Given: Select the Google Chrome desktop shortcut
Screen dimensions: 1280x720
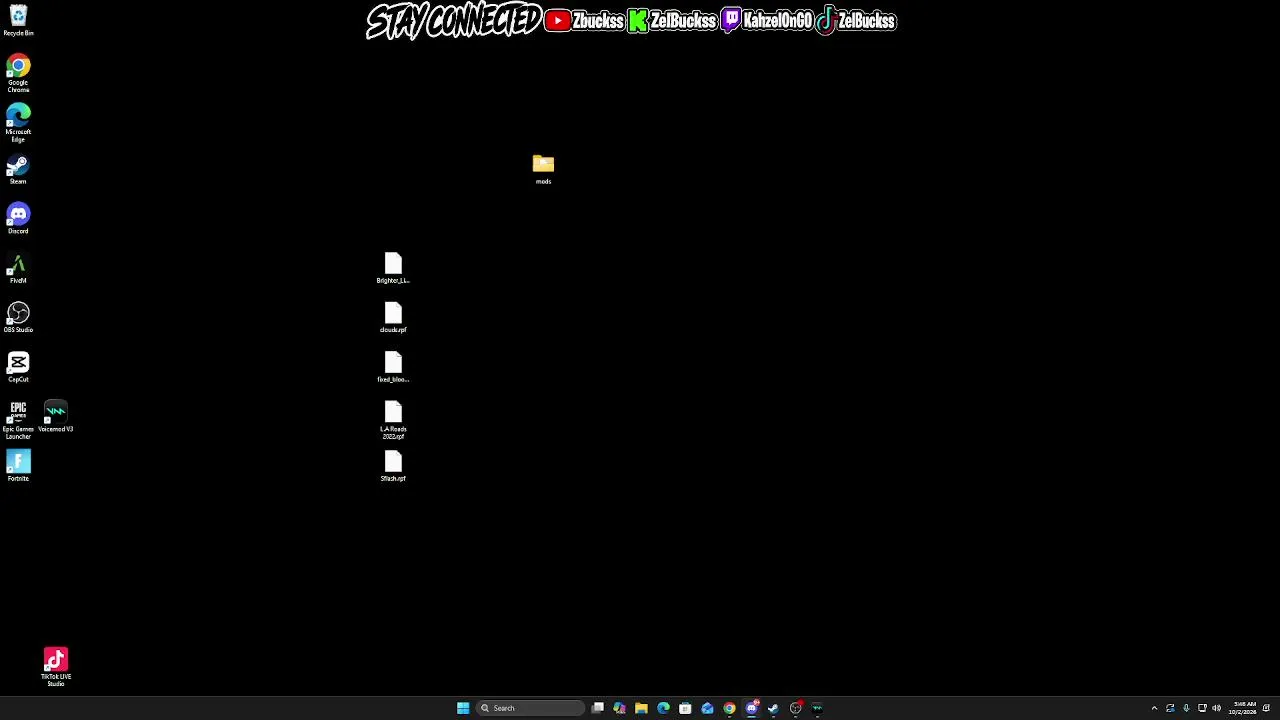Looking at the screenshot, I should (18, 74).
